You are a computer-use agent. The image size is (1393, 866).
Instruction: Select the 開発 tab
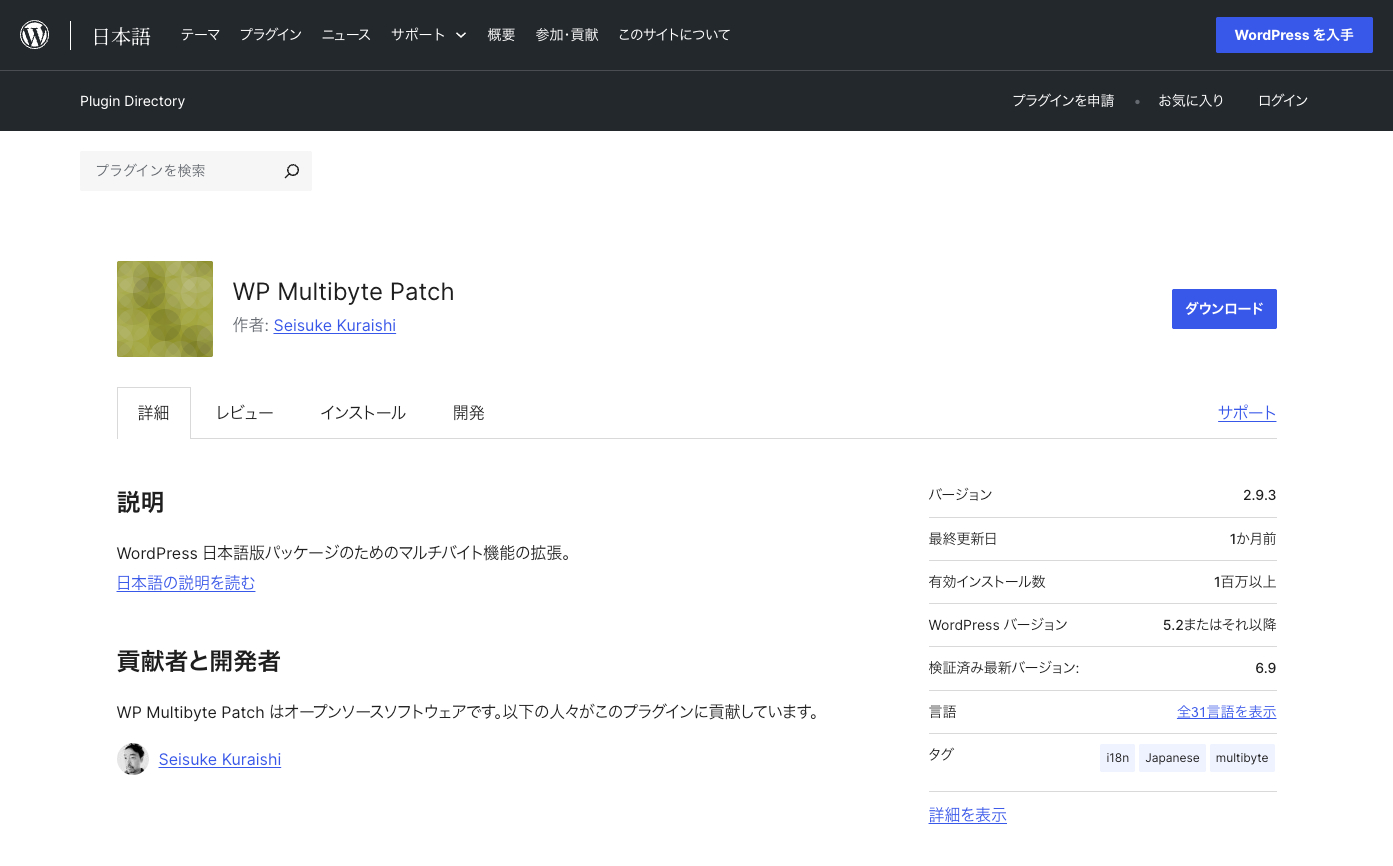[469, 413]
